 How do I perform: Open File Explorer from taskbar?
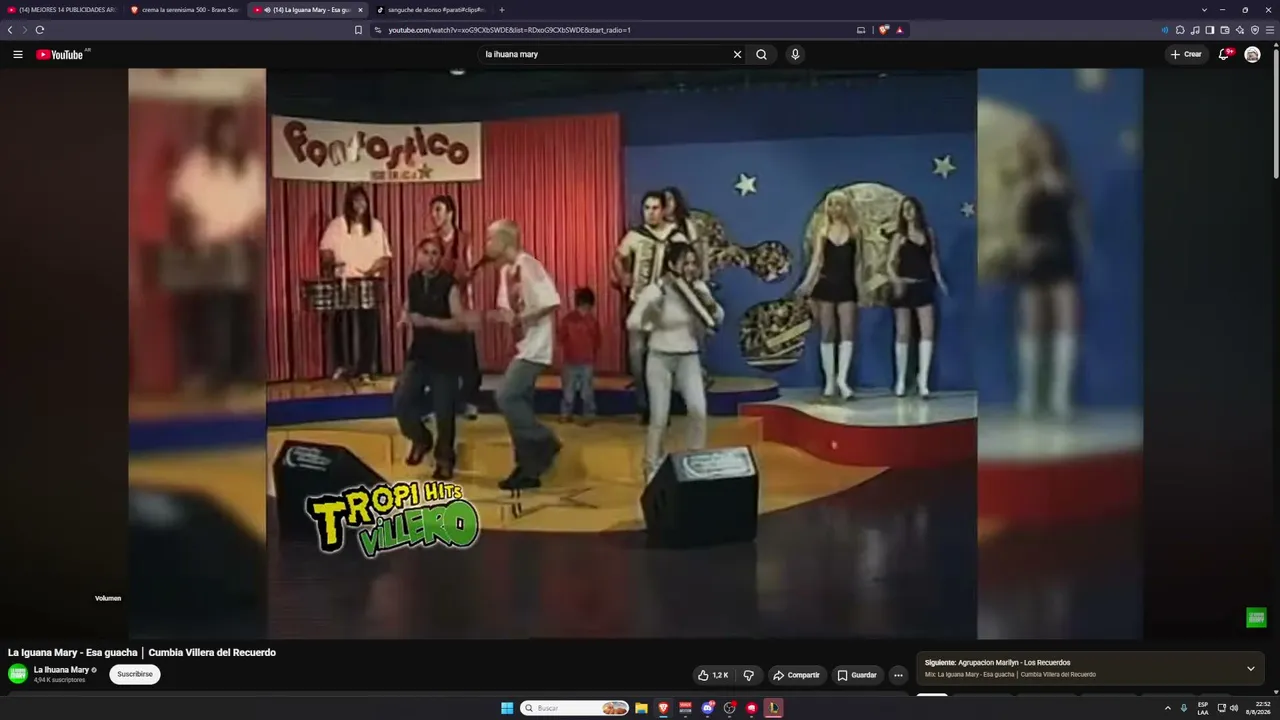(641, 708)
